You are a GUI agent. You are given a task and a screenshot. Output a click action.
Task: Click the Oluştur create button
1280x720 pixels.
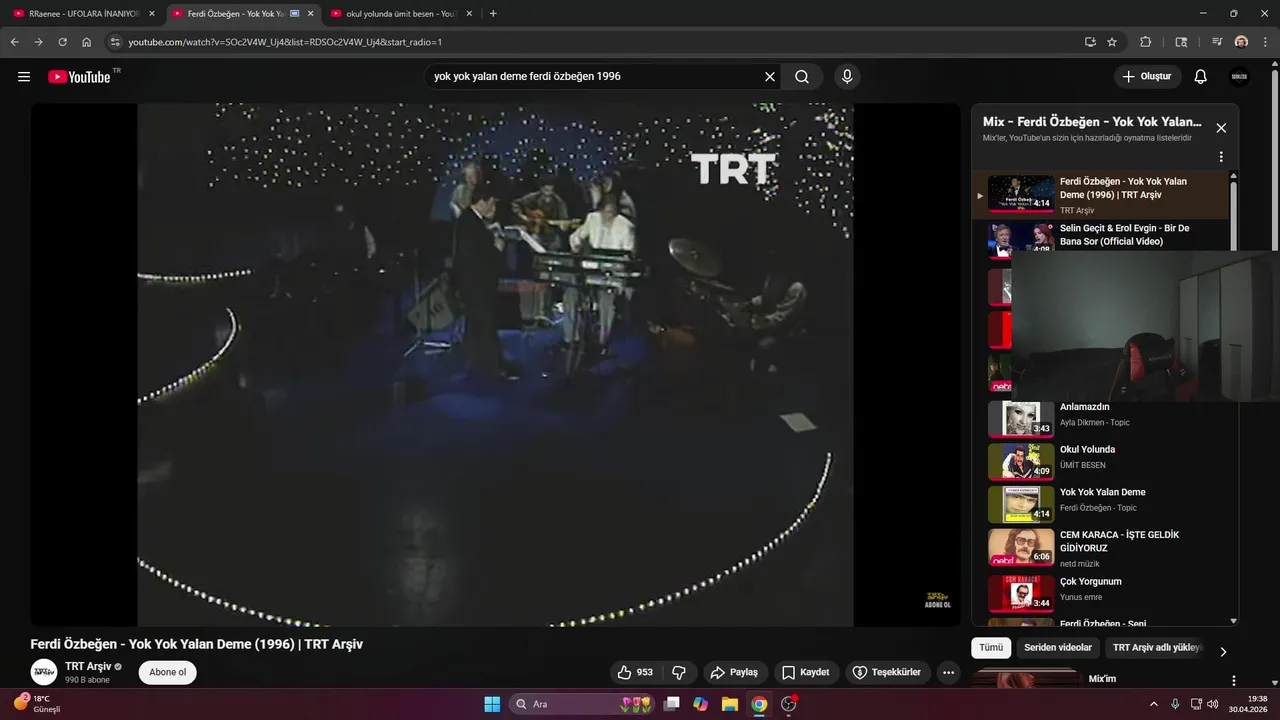coord(1148,77)
